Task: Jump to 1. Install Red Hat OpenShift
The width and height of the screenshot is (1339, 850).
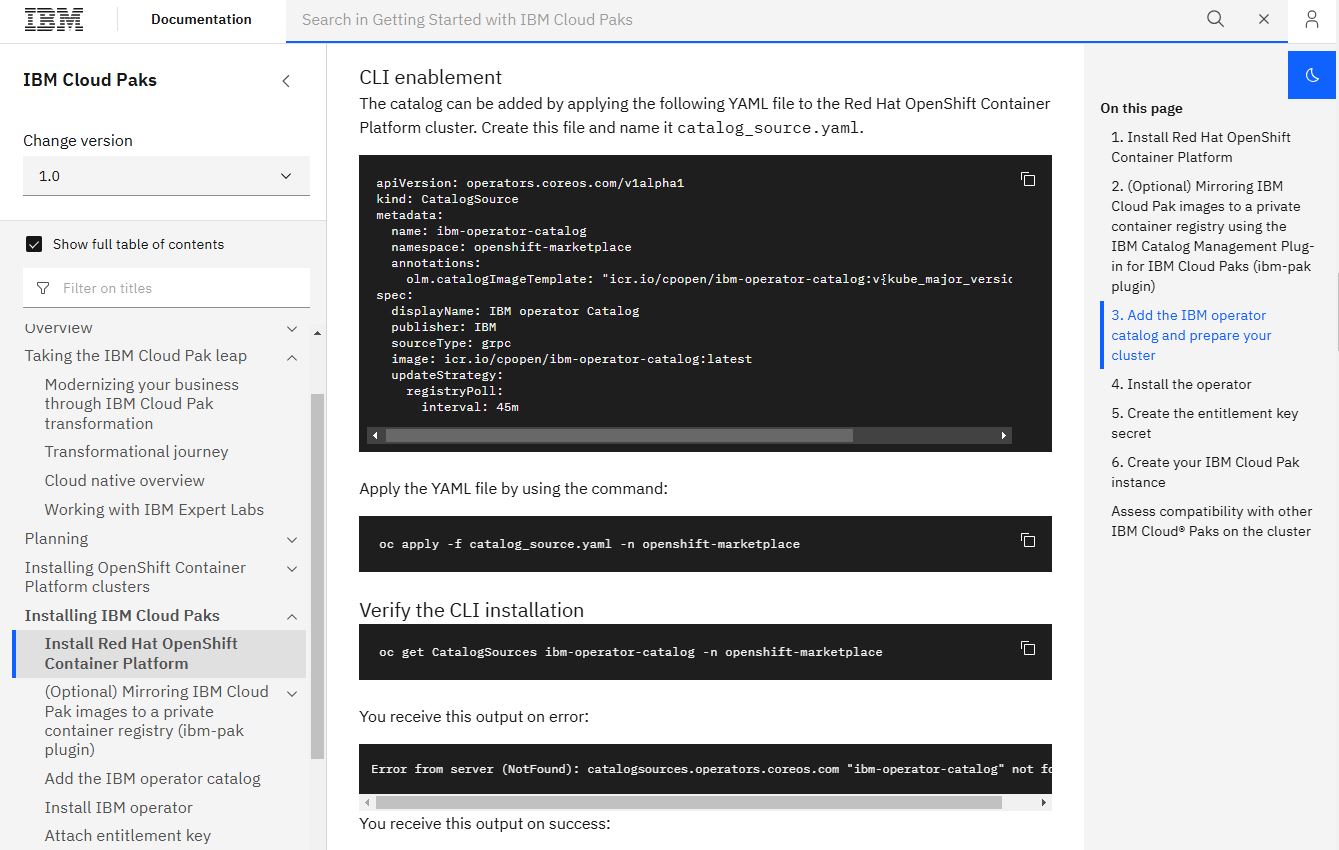Action: pos(1201,147)
